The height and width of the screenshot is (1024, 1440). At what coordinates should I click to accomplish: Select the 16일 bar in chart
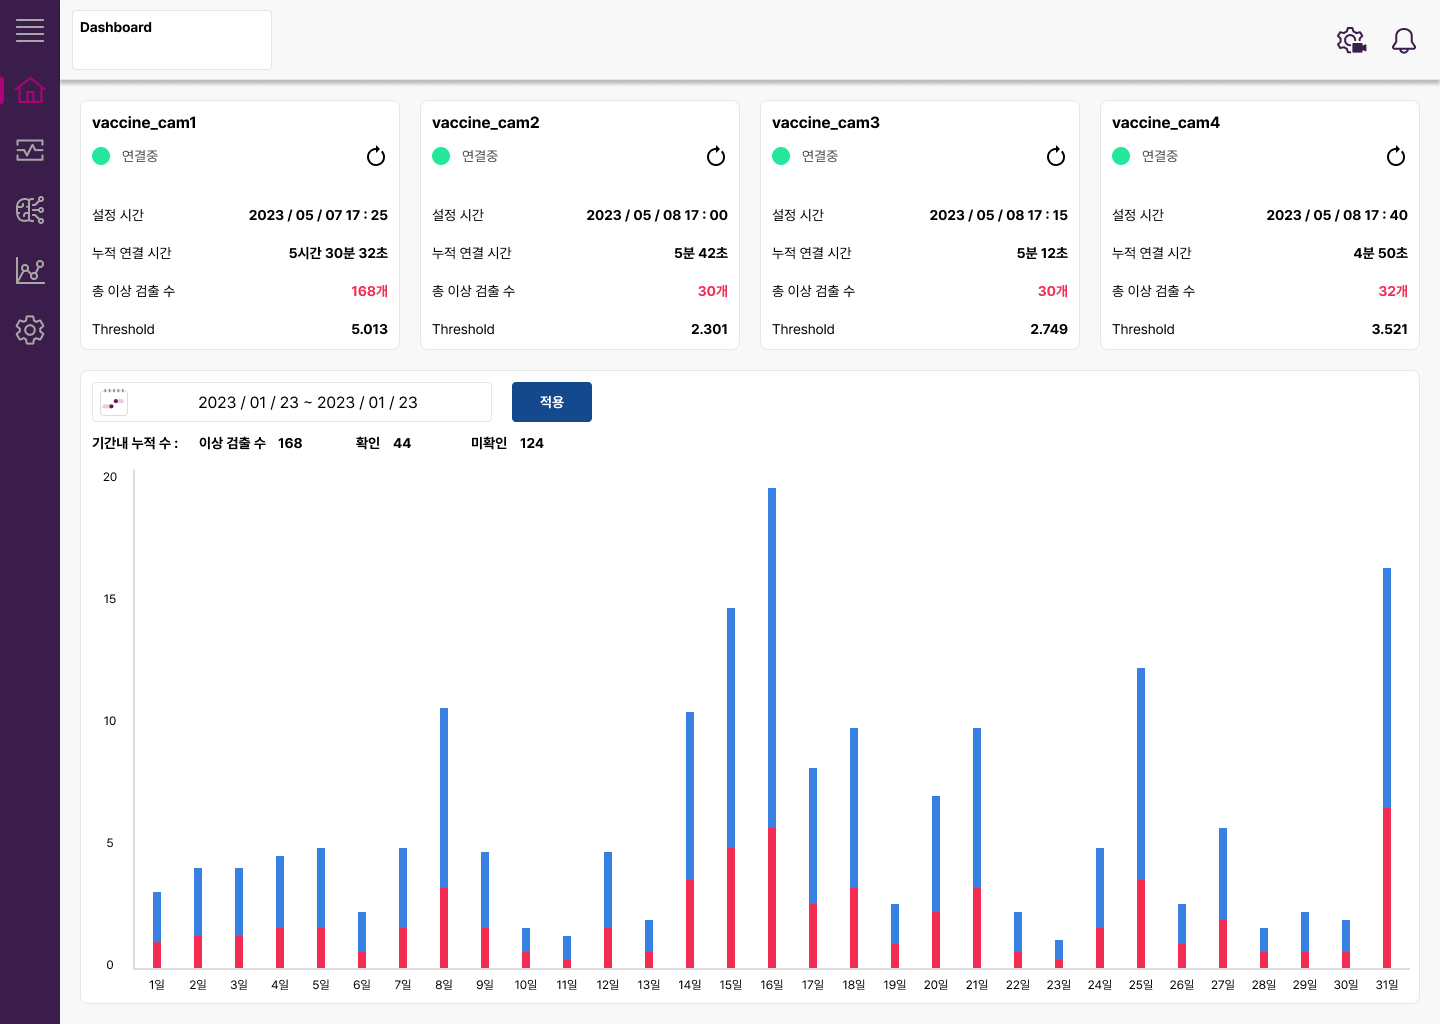(772, 728)
